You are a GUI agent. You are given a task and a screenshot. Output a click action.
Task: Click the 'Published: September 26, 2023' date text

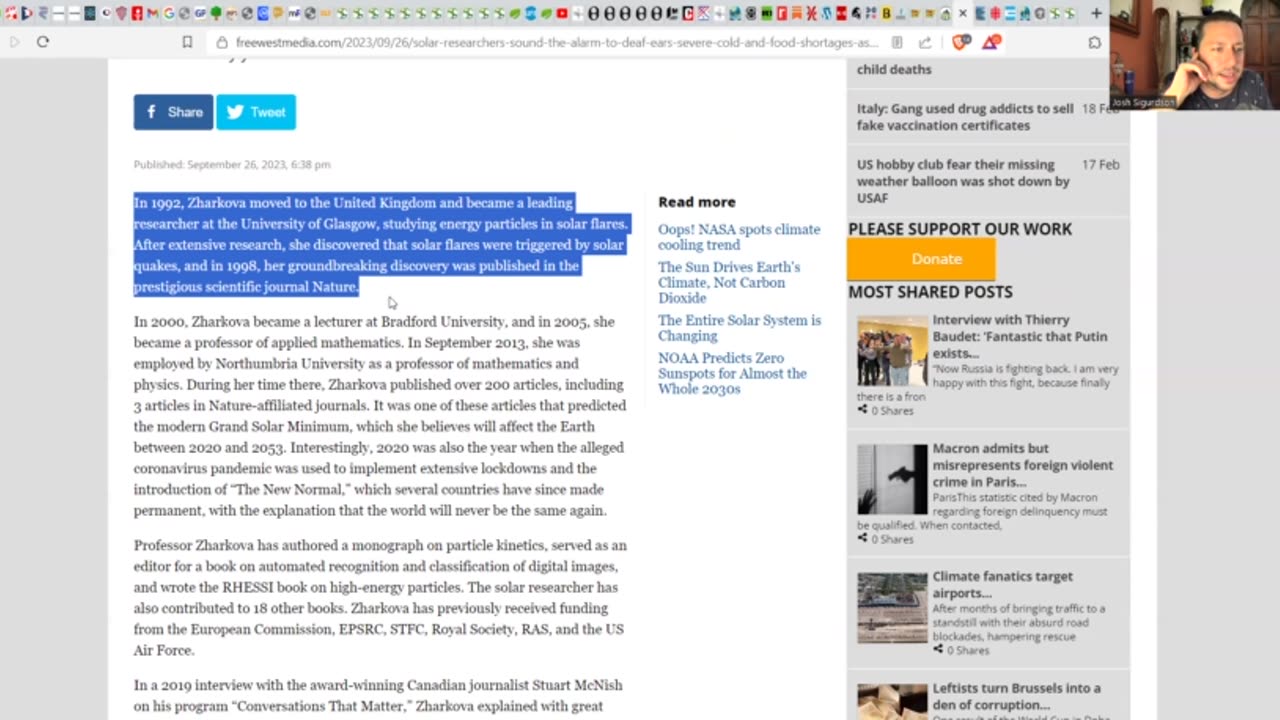click(232, 164)
